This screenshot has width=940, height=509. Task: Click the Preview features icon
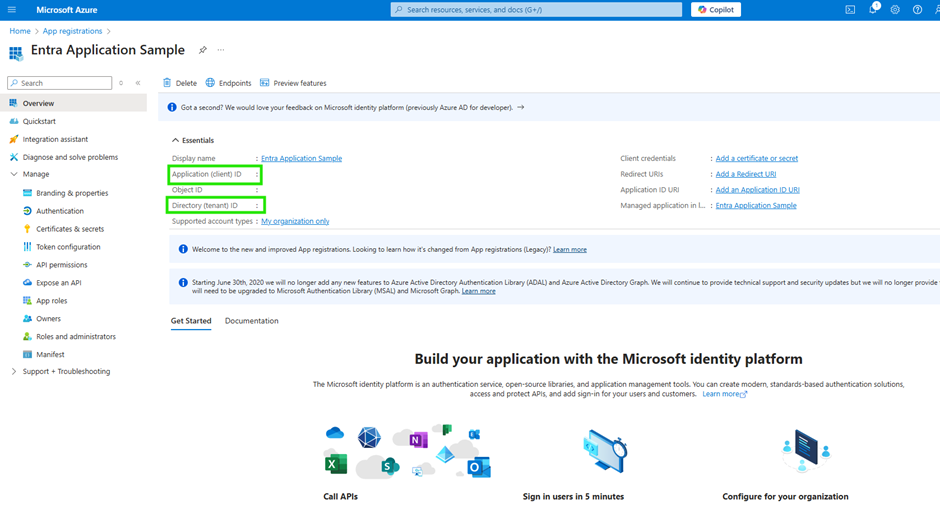pyautogui.click(x=264, y=83)
